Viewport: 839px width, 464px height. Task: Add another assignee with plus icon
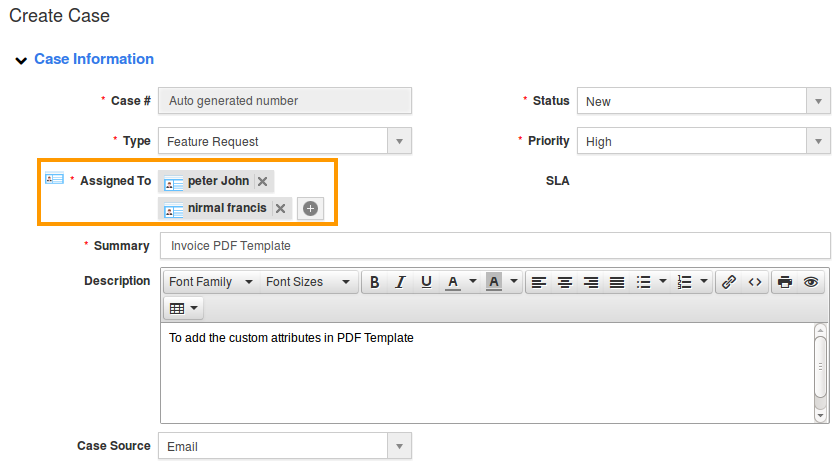310,209
